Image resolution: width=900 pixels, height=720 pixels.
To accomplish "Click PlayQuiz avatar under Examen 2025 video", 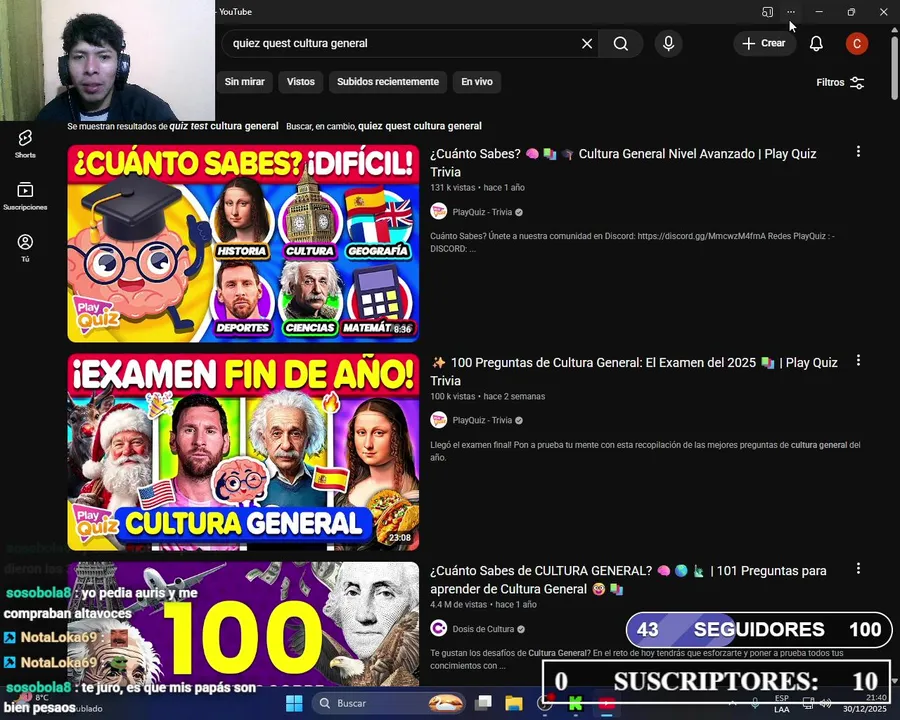I will (x=439, y=420).
